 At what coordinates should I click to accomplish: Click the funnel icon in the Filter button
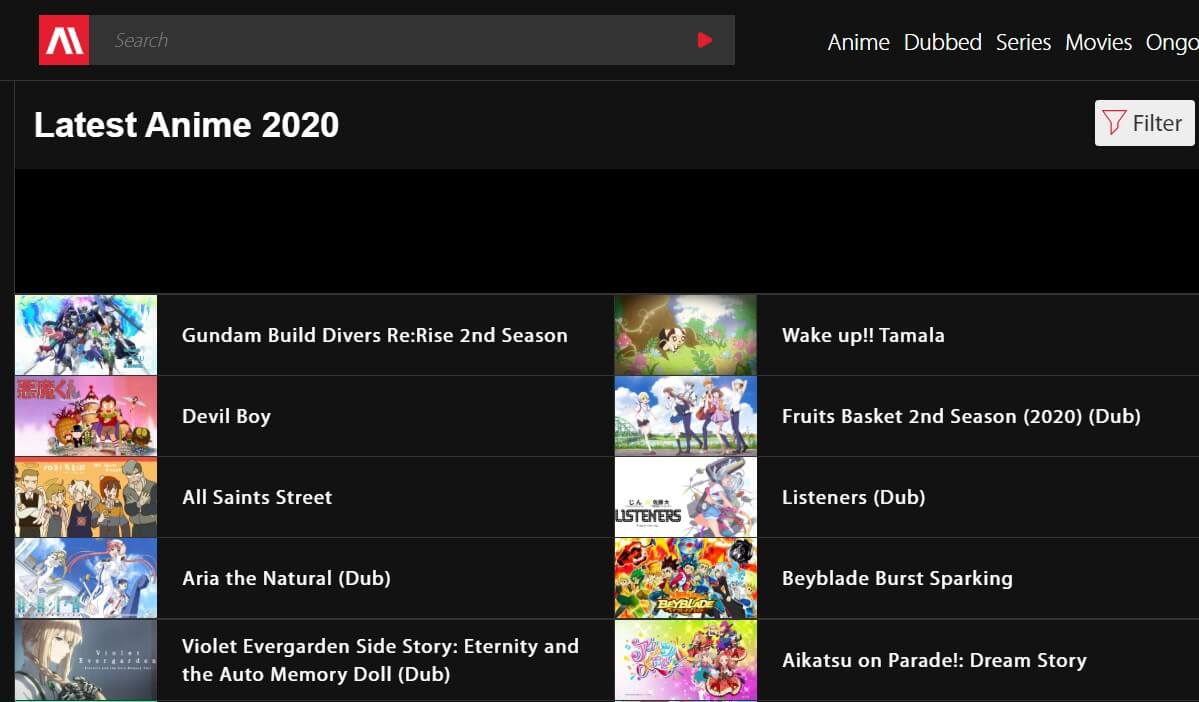(1113, 122)
